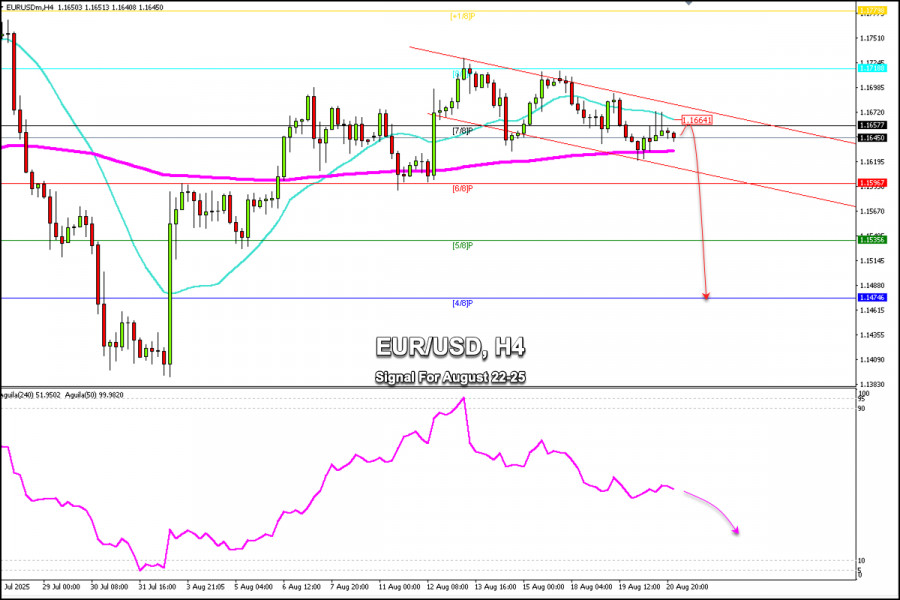
Task: Click the 1.17510 price axis label
Action: (872, 38)
